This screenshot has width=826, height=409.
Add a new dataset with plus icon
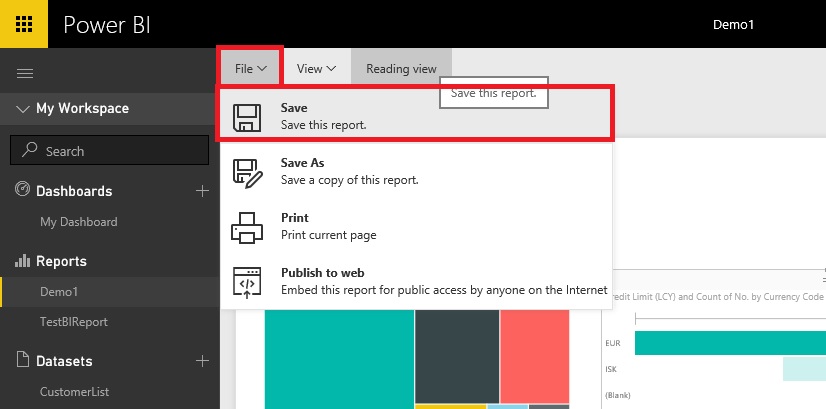pyautogui.click(x=202, y=361)
